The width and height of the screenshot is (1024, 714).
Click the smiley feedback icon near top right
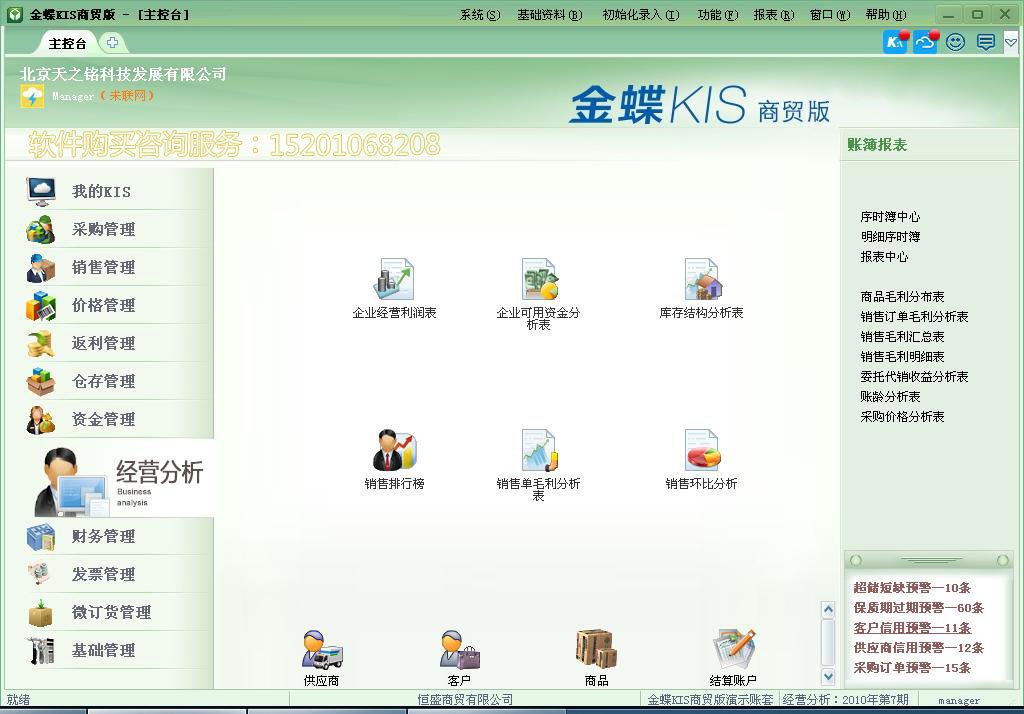[955, 42]
